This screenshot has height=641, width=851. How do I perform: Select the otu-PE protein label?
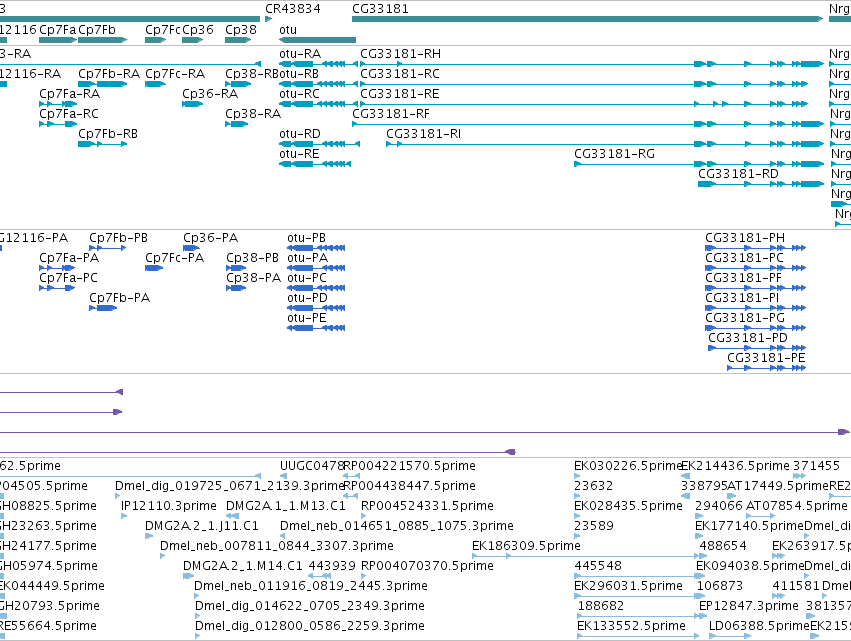tap(307, 319)
